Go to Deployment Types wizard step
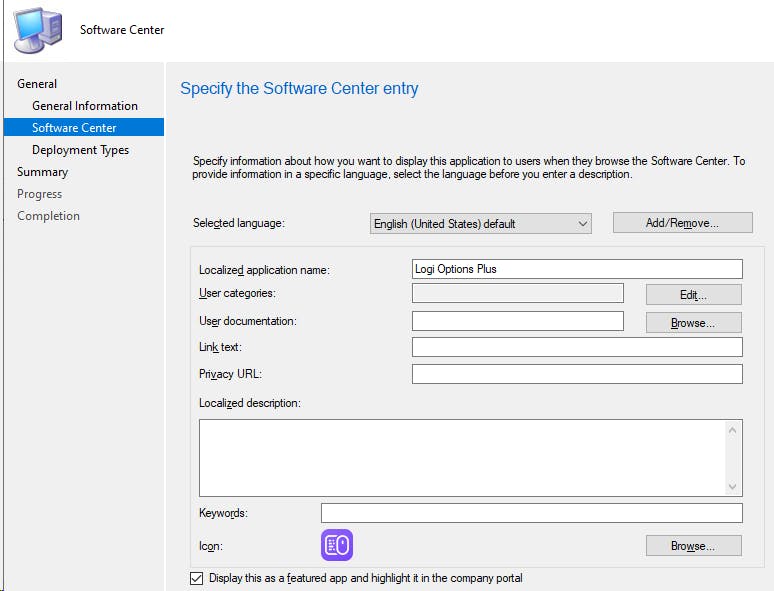The height and width of the screenshot is (591, 774). (80, 150)
